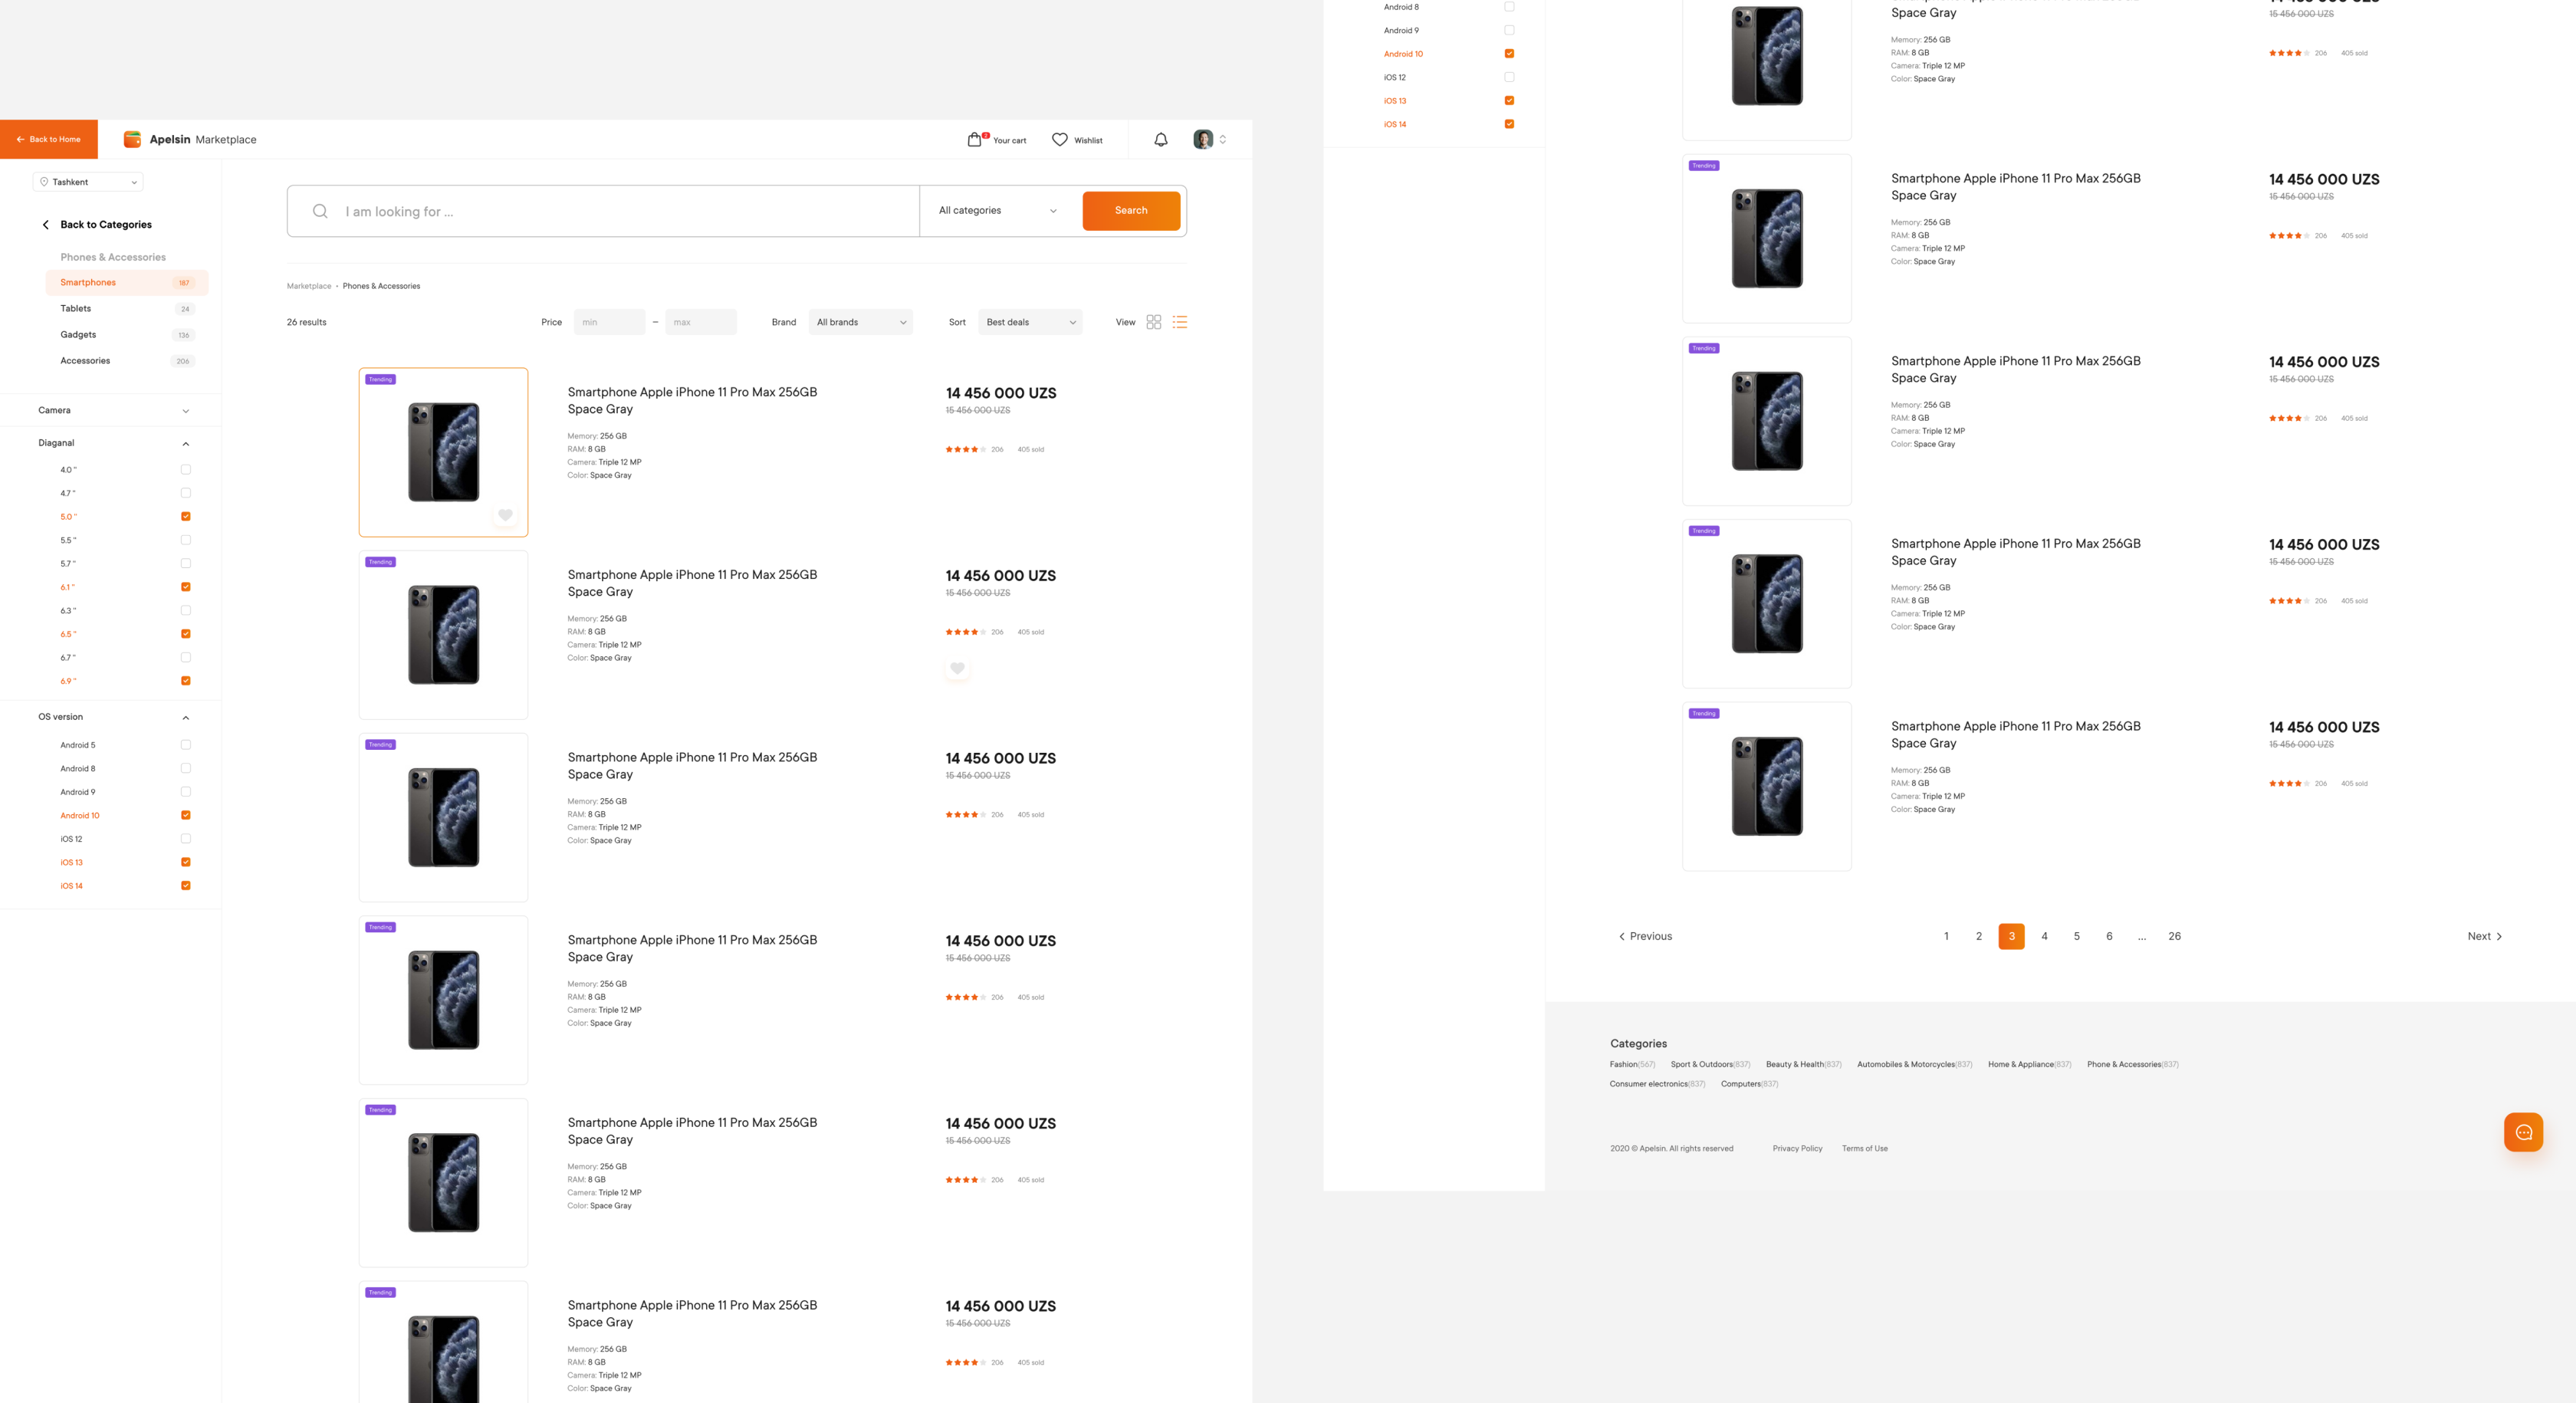The image size is (2576, 1403).
Task: Switch to list view
Action: [x=1180, y=322]
